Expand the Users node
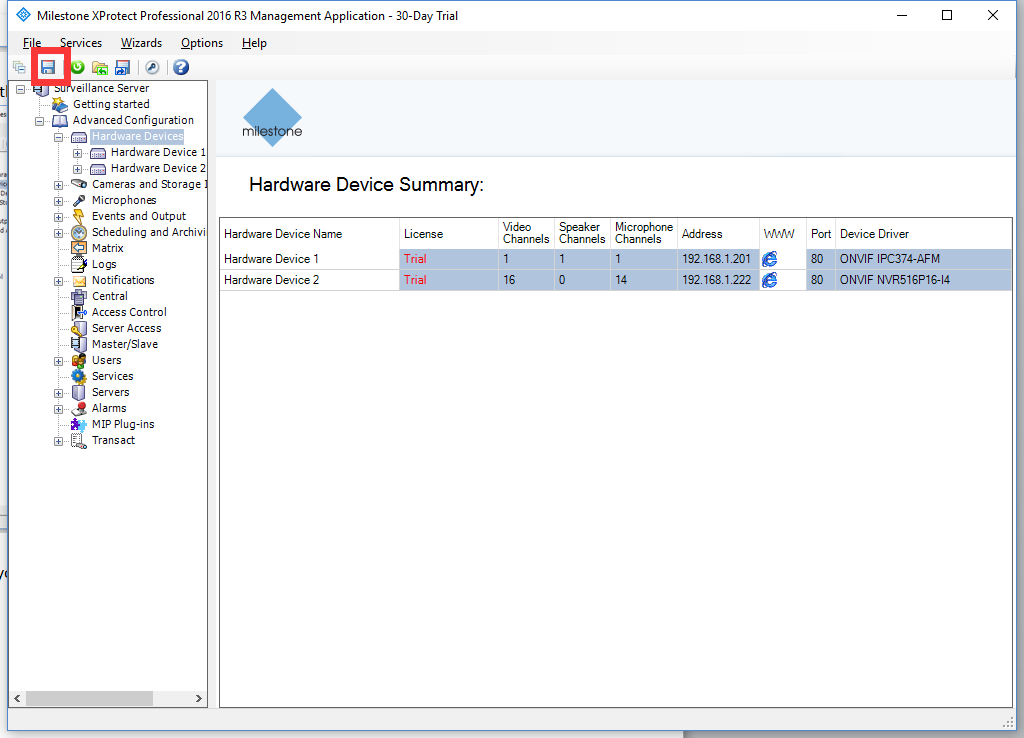 click(x=59, y=361)
